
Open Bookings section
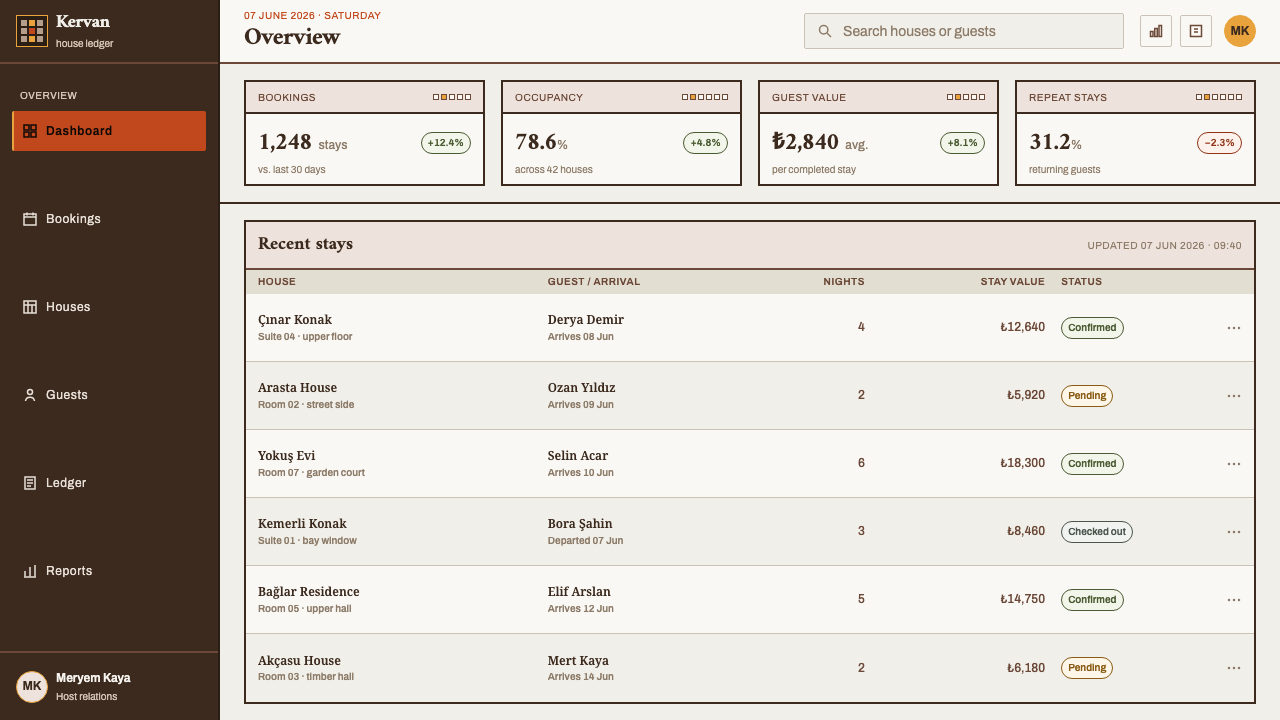109,219
